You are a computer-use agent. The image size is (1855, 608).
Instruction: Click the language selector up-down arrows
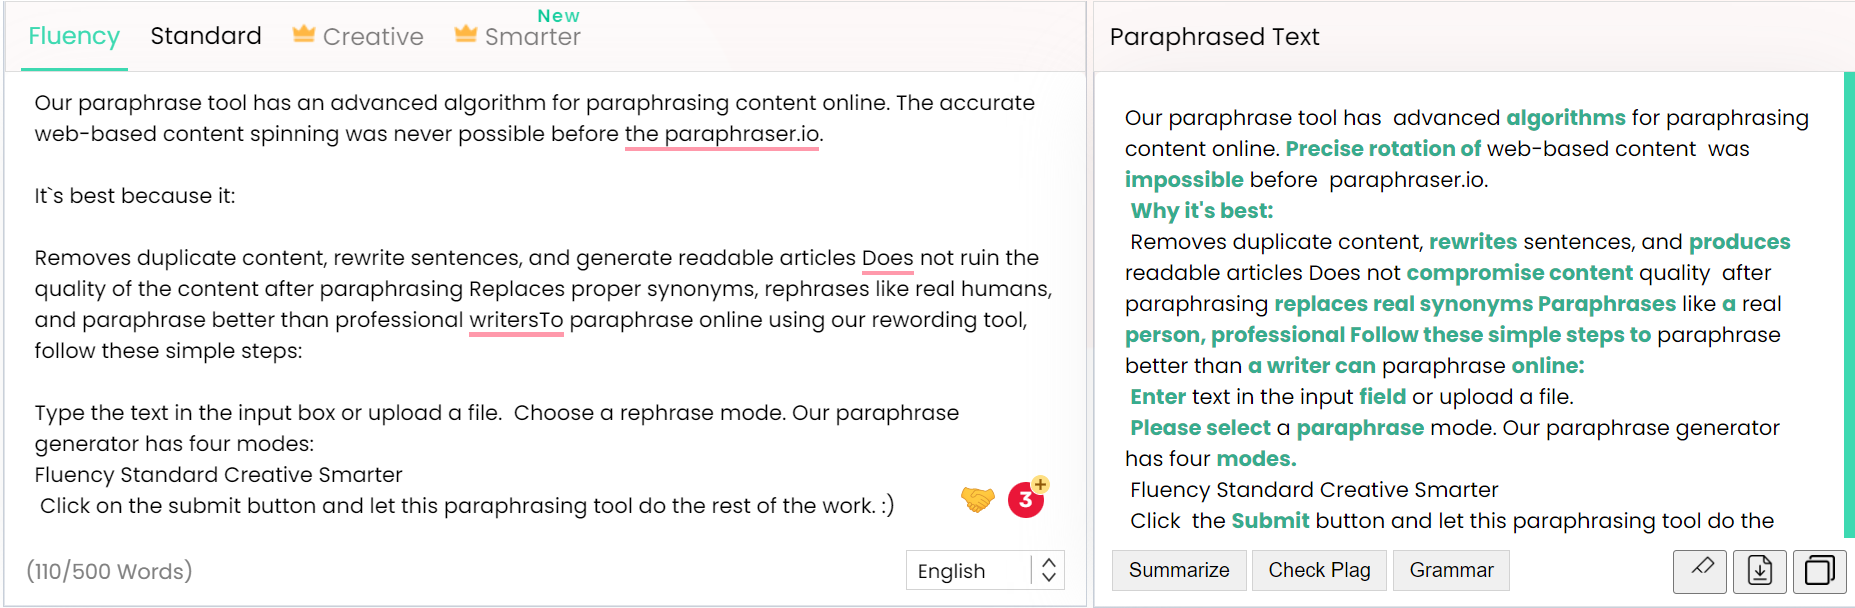pos(1048,570)
